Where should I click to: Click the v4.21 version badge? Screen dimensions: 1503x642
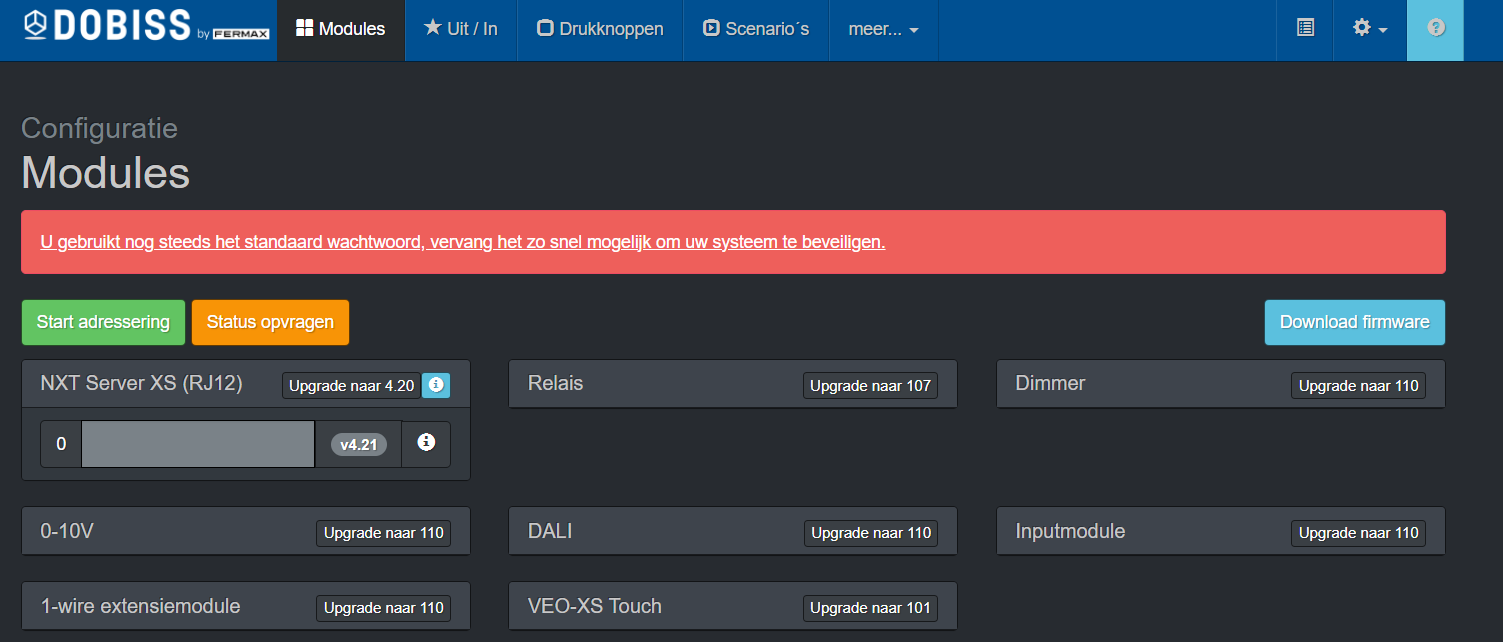358,445
